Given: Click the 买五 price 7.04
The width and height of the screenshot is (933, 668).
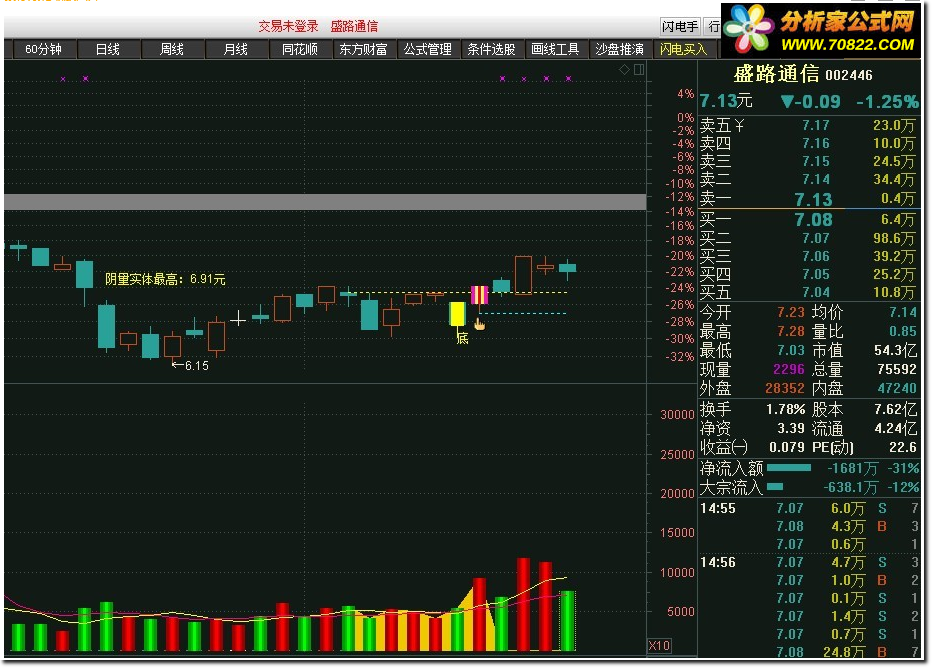Looking at the screenshot, I should [815, 292].
